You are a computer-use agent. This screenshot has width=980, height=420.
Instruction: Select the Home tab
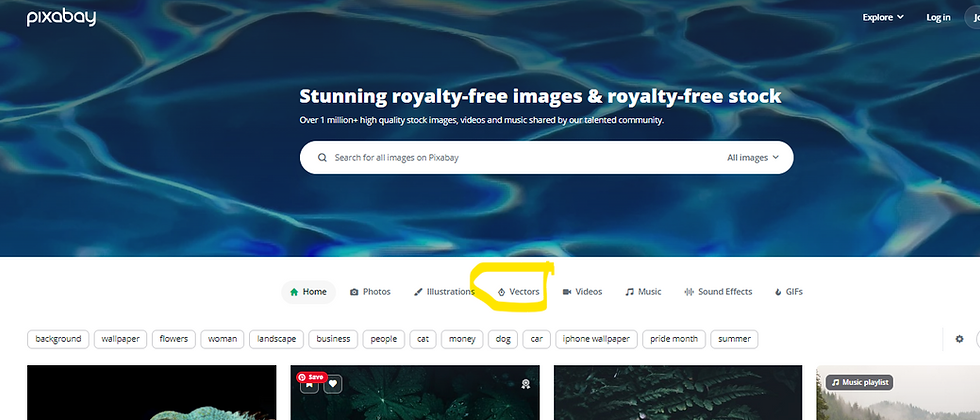click(x=308, y=292)
